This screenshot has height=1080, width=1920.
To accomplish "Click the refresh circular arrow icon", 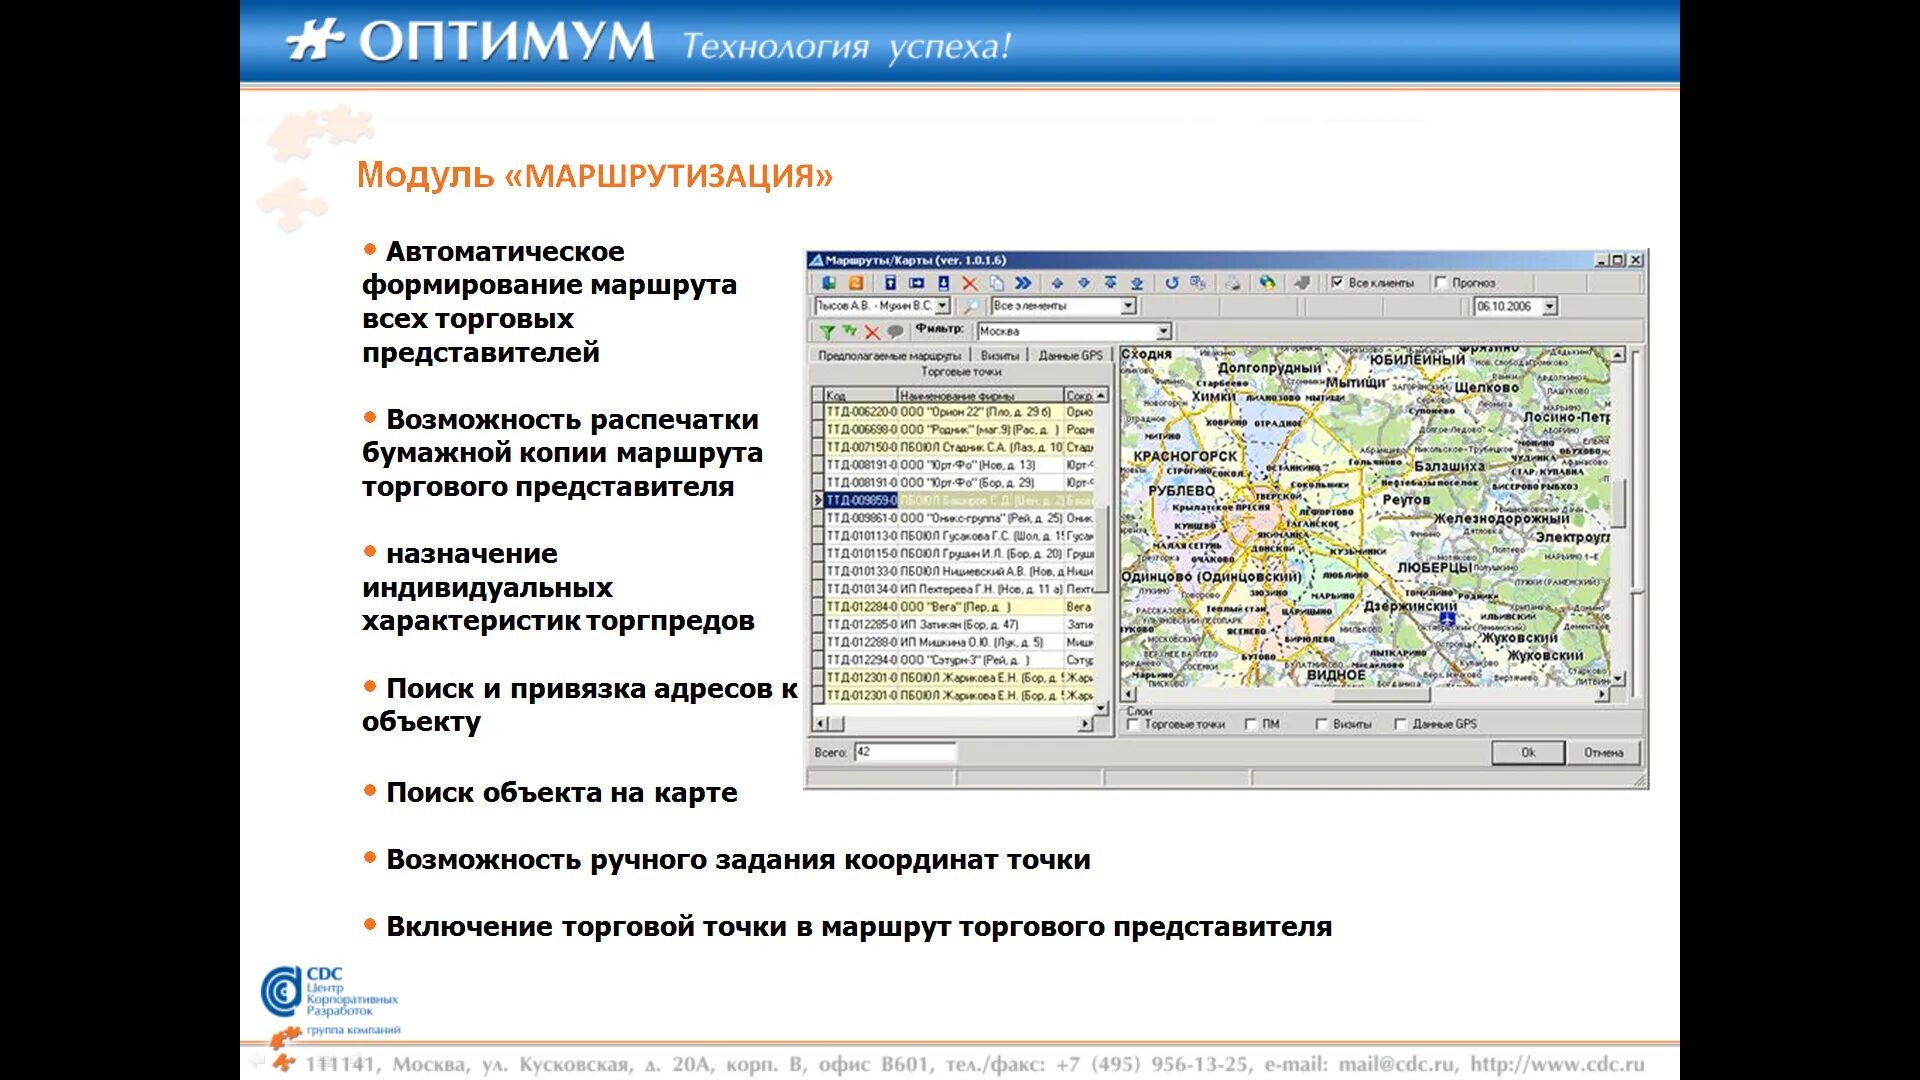I will pos(1172,283).
